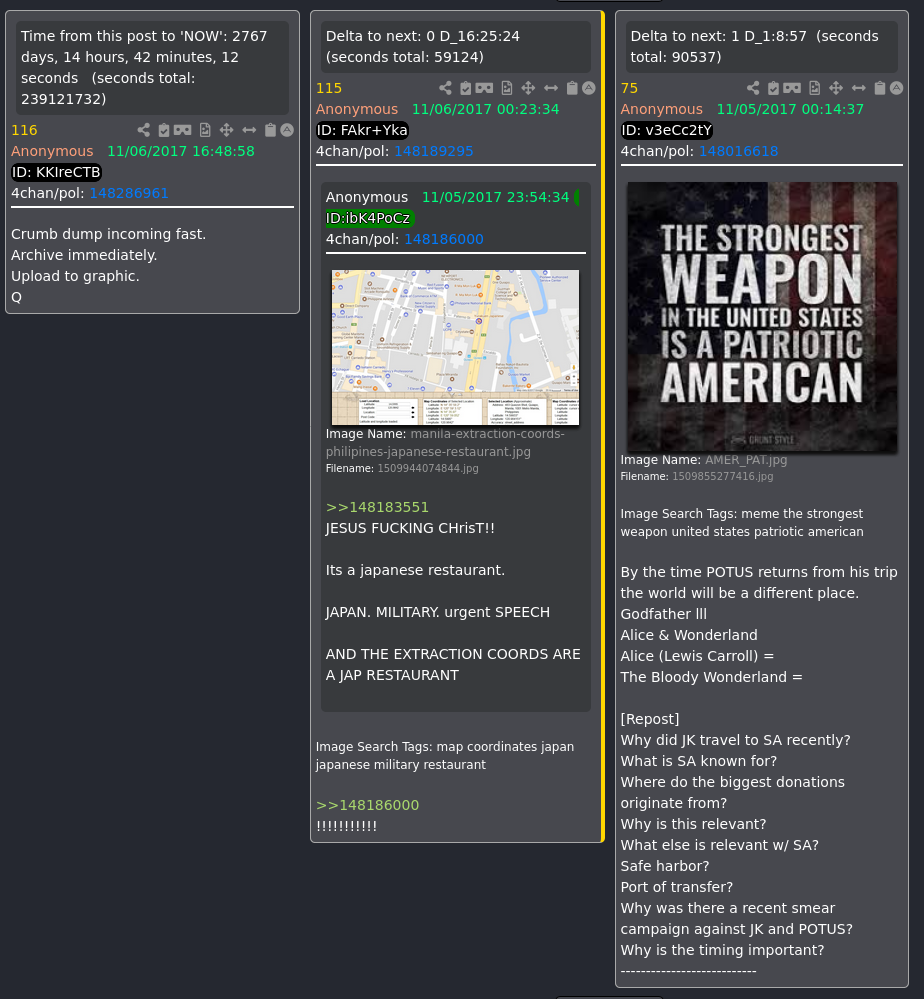
Task: Click the line 'Why did JK travel to SA recently?'
Action: coord(735,740)
